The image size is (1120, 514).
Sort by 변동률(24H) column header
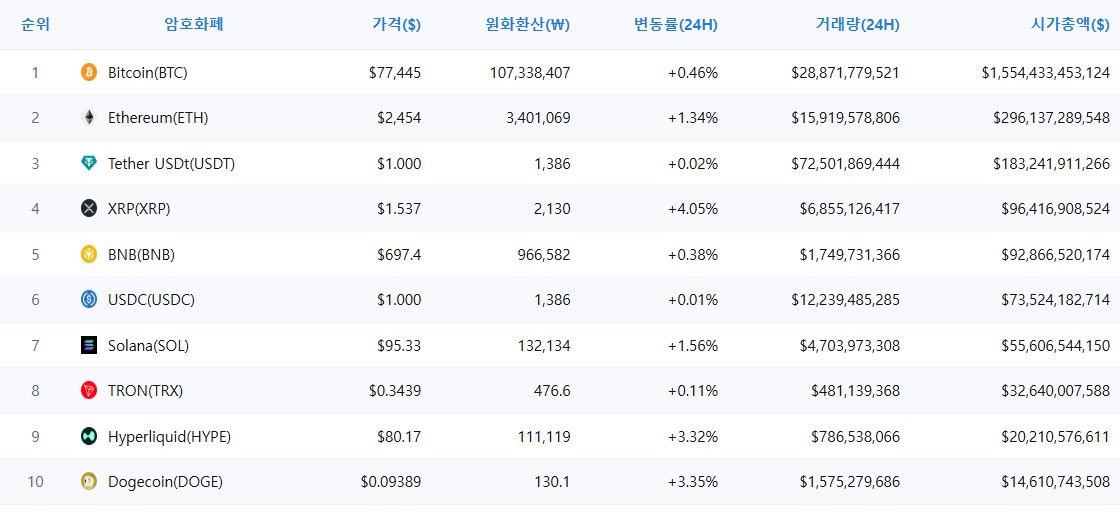point(676,25)
